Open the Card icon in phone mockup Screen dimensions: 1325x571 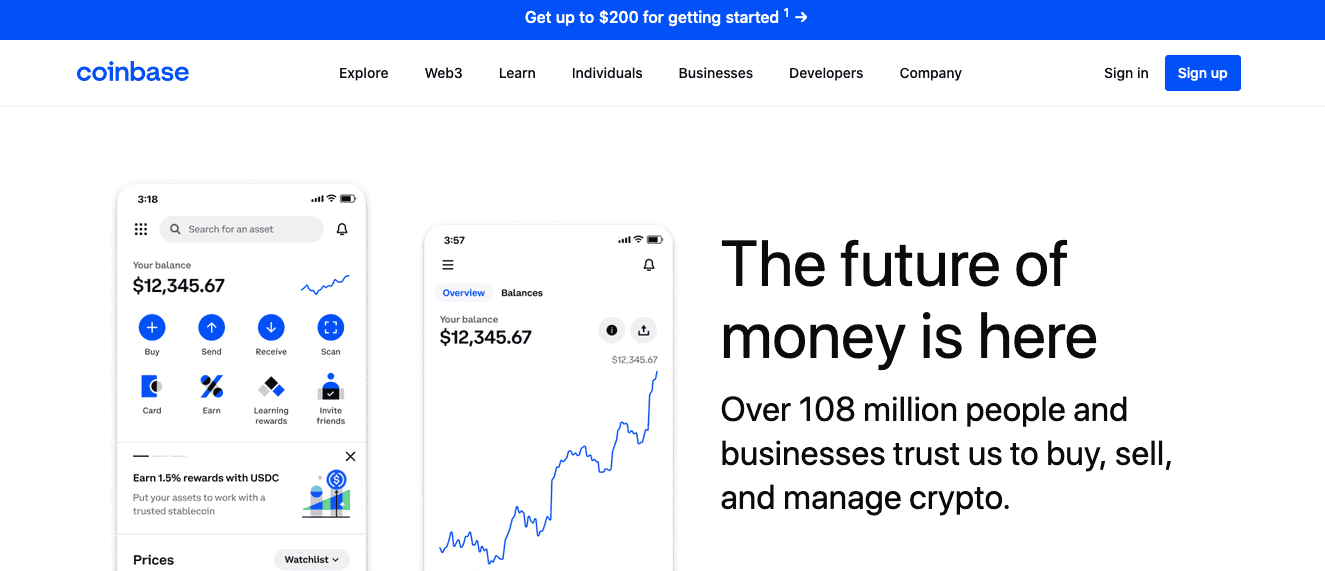(152, 386)
